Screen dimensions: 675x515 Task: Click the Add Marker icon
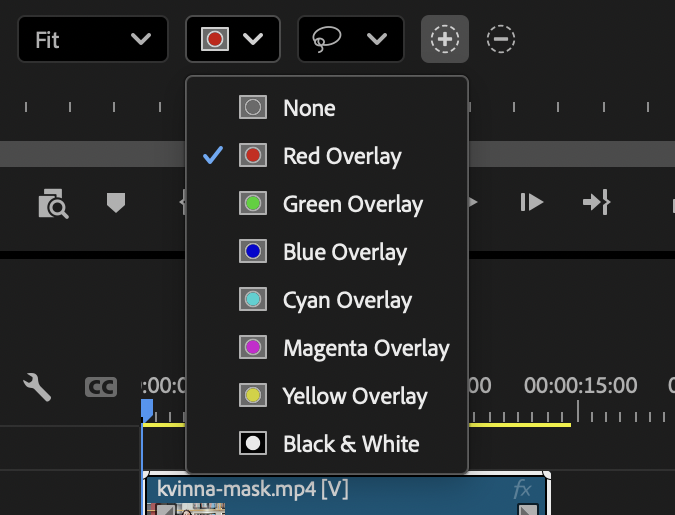116,202
